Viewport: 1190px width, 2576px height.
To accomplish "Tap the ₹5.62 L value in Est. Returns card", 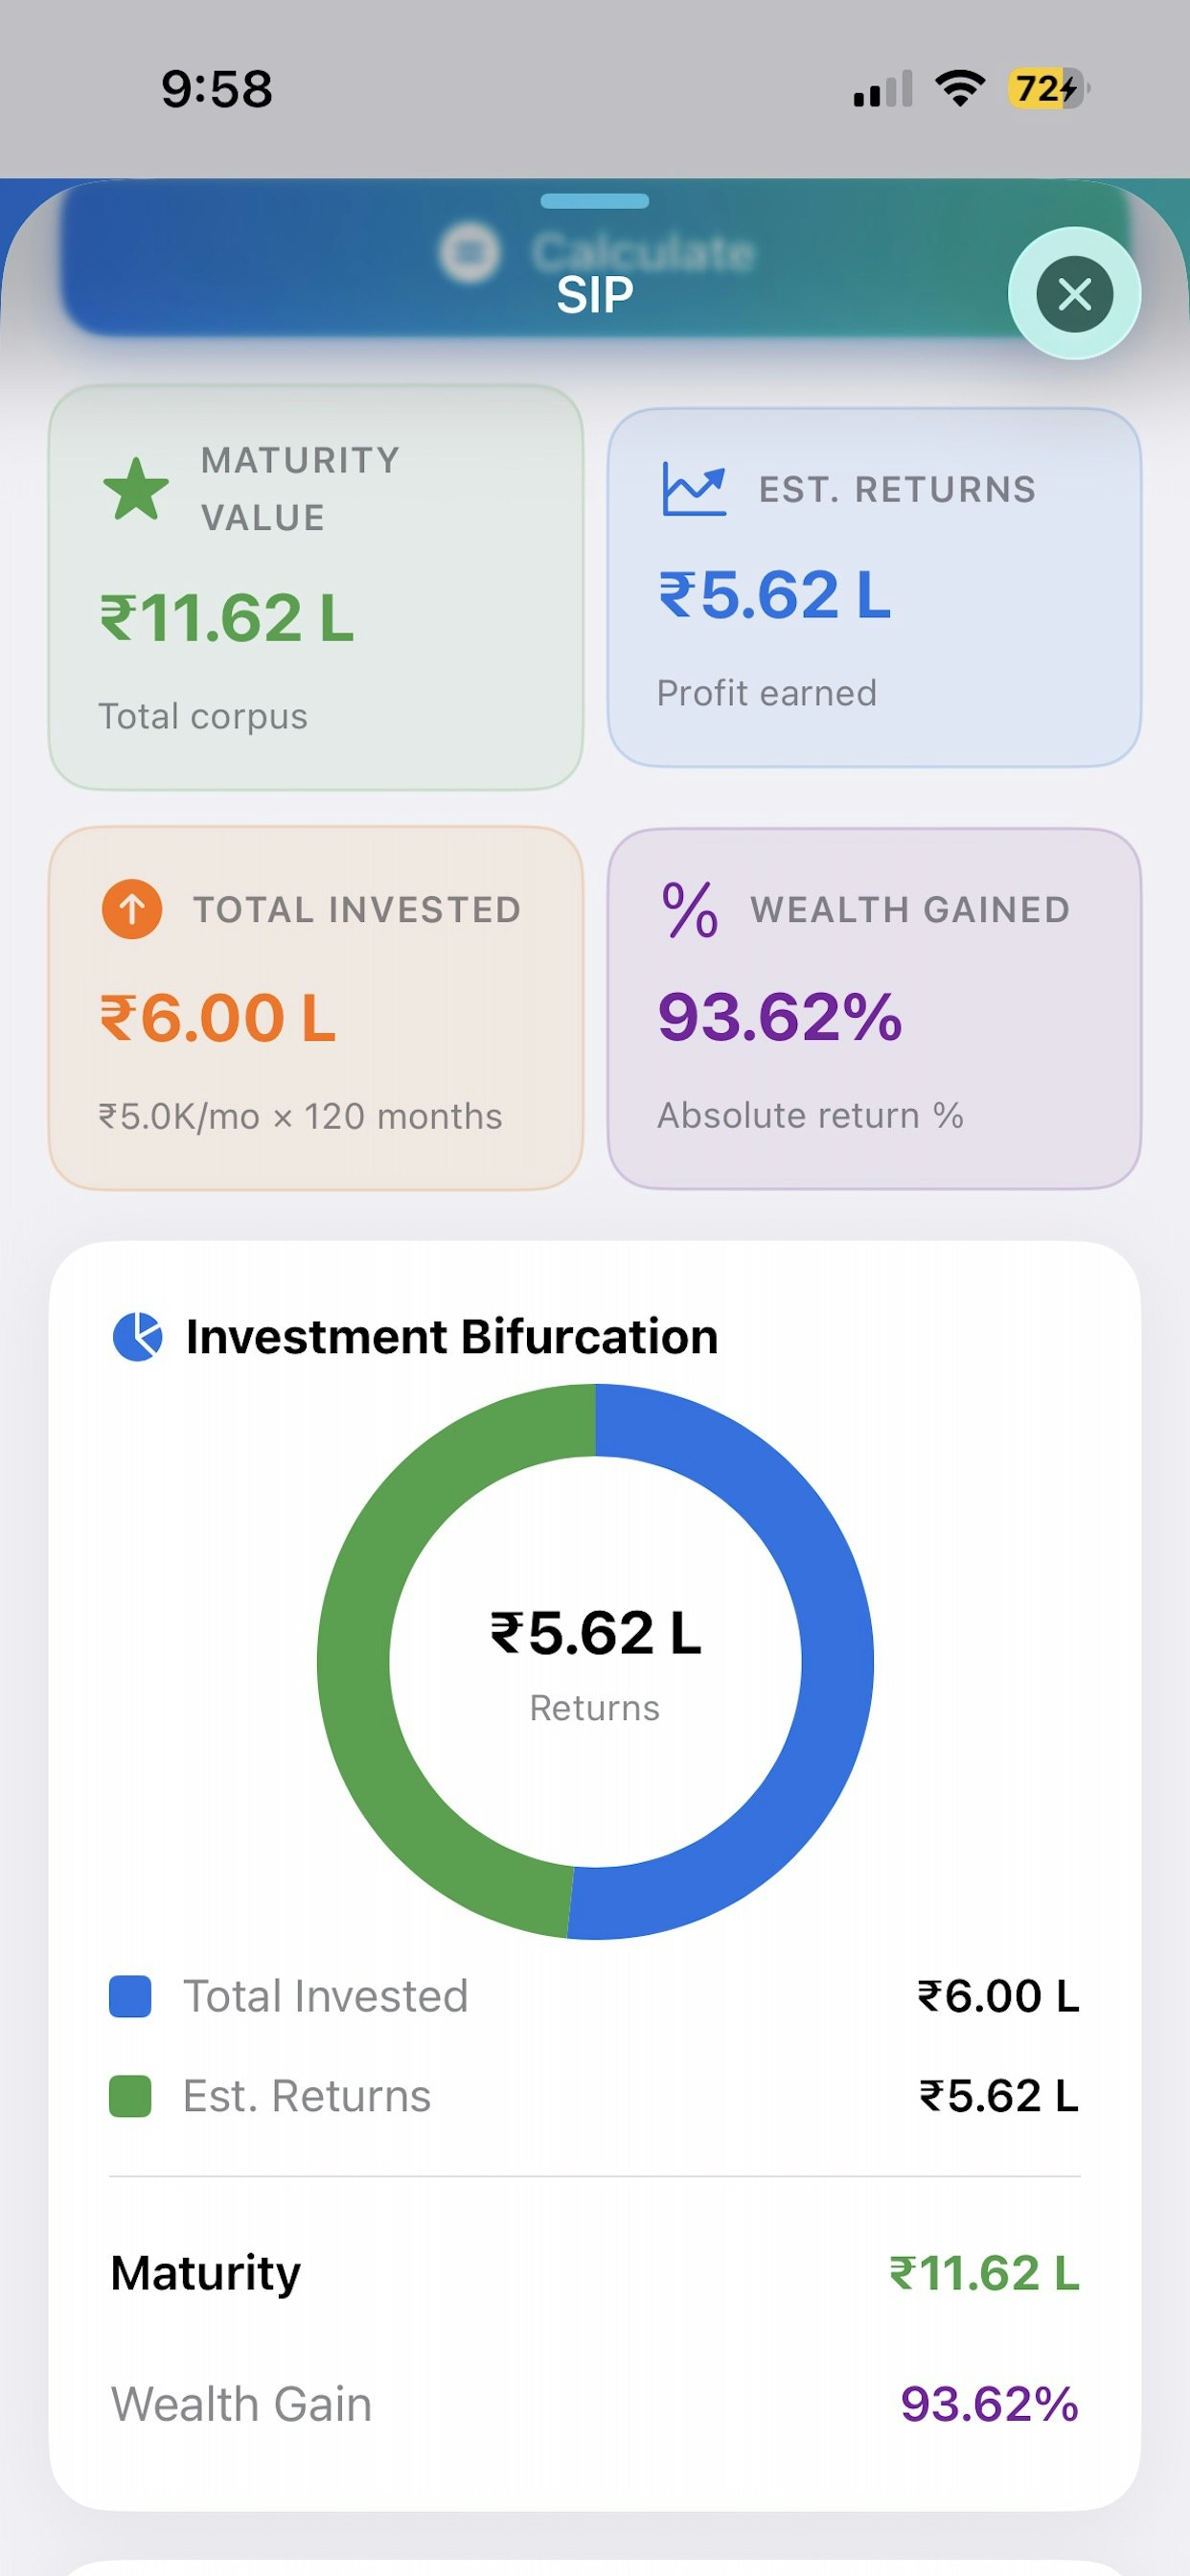I will [x=774, y=594].
